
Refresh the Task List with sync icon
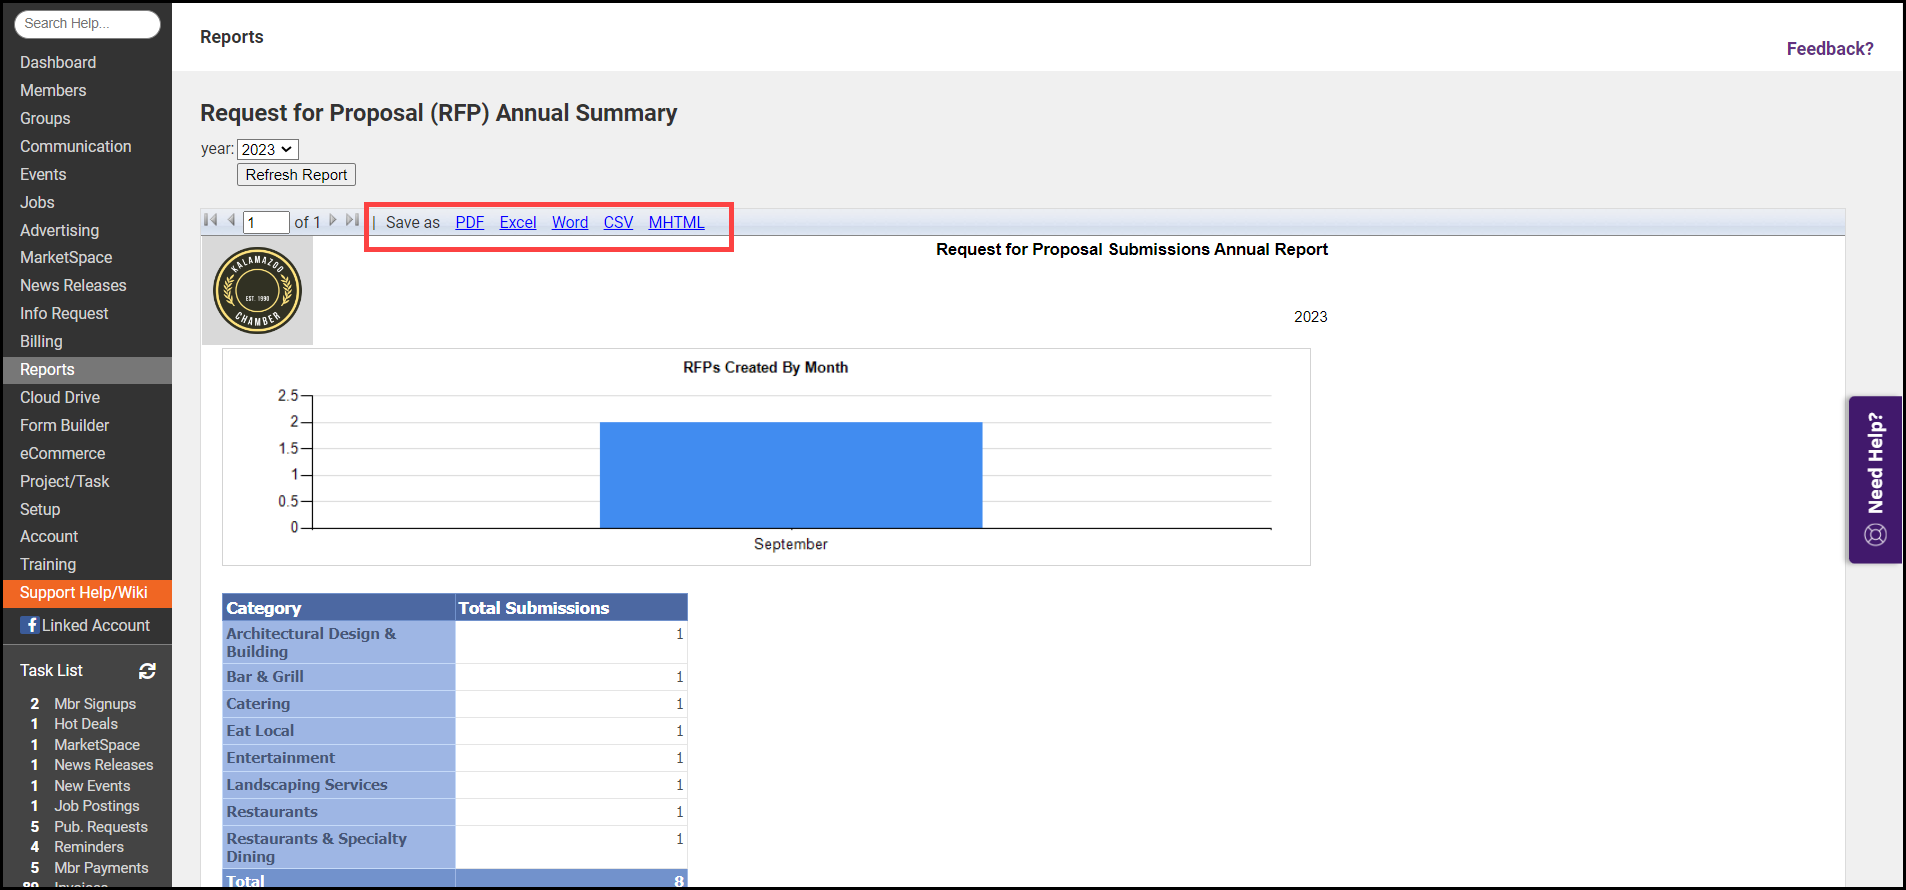tap(147, 671)
